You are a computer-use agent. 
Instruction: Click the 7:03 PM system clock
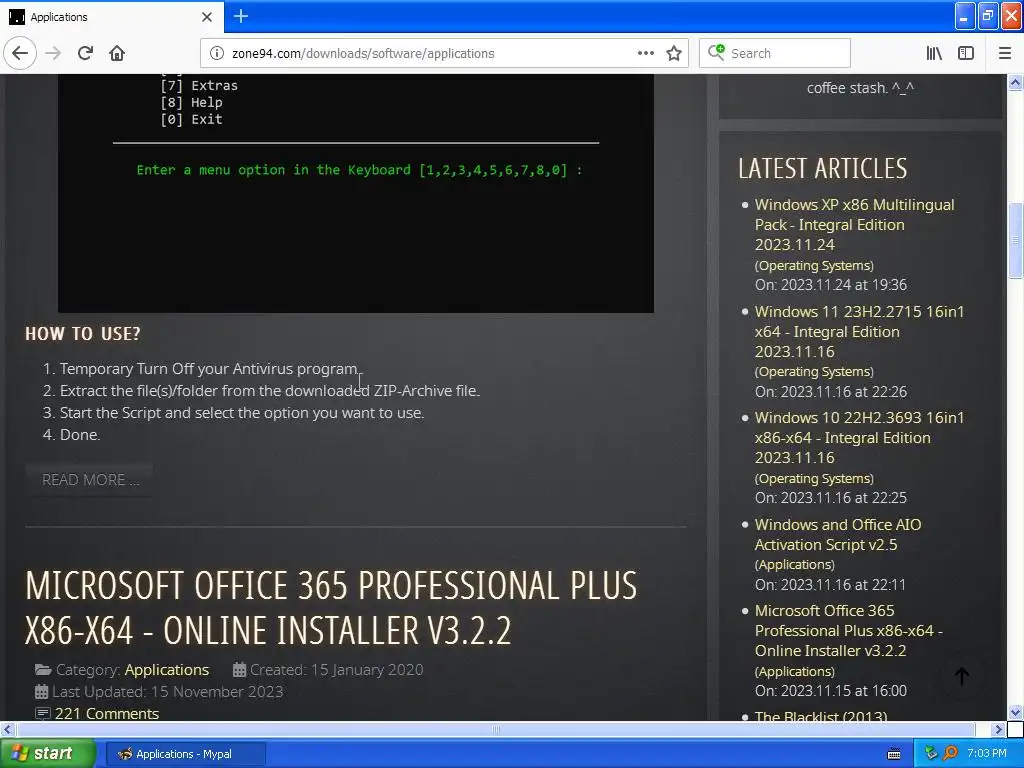coord(986,753)
